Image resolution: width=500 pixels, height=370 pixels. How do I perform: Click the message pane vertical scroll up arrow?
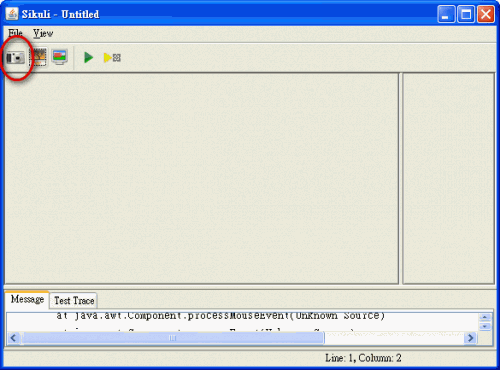pyautogui.click(x=485, y=317)
